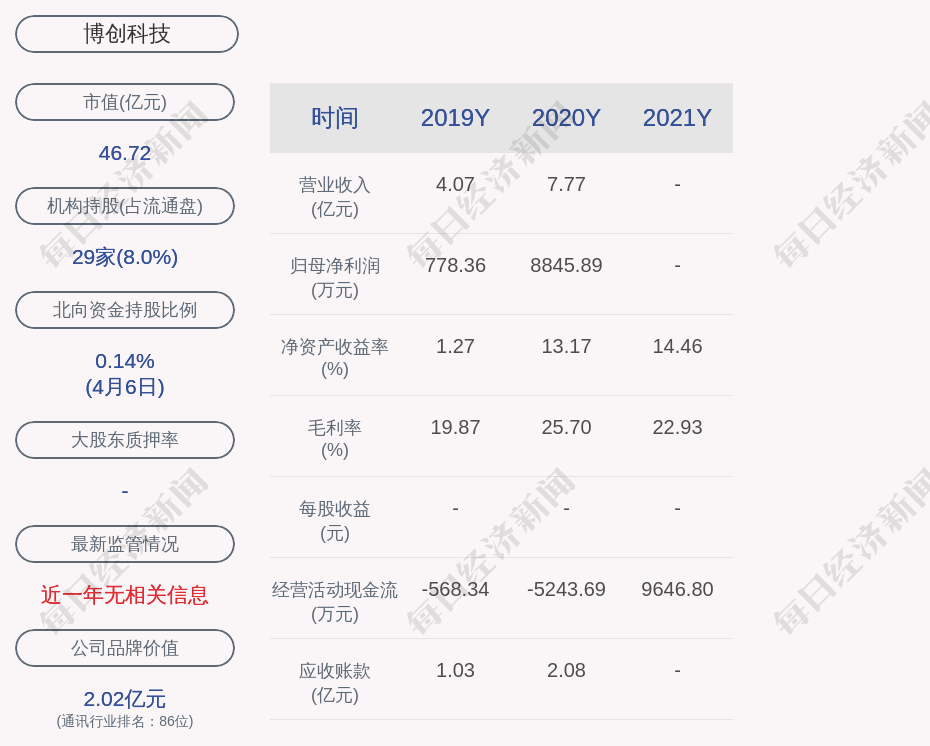930x746 pixels.
Task: Click the red 近一年无相关信息 text
Action: tap(125, 595)
